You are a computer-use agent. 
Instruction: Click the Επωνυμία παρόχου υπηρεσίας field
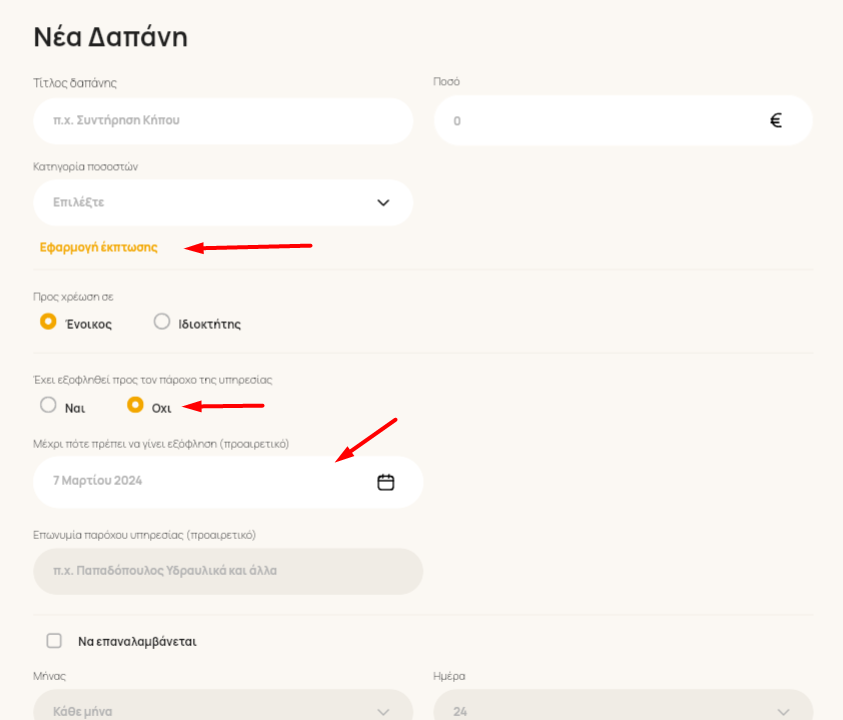228,572
